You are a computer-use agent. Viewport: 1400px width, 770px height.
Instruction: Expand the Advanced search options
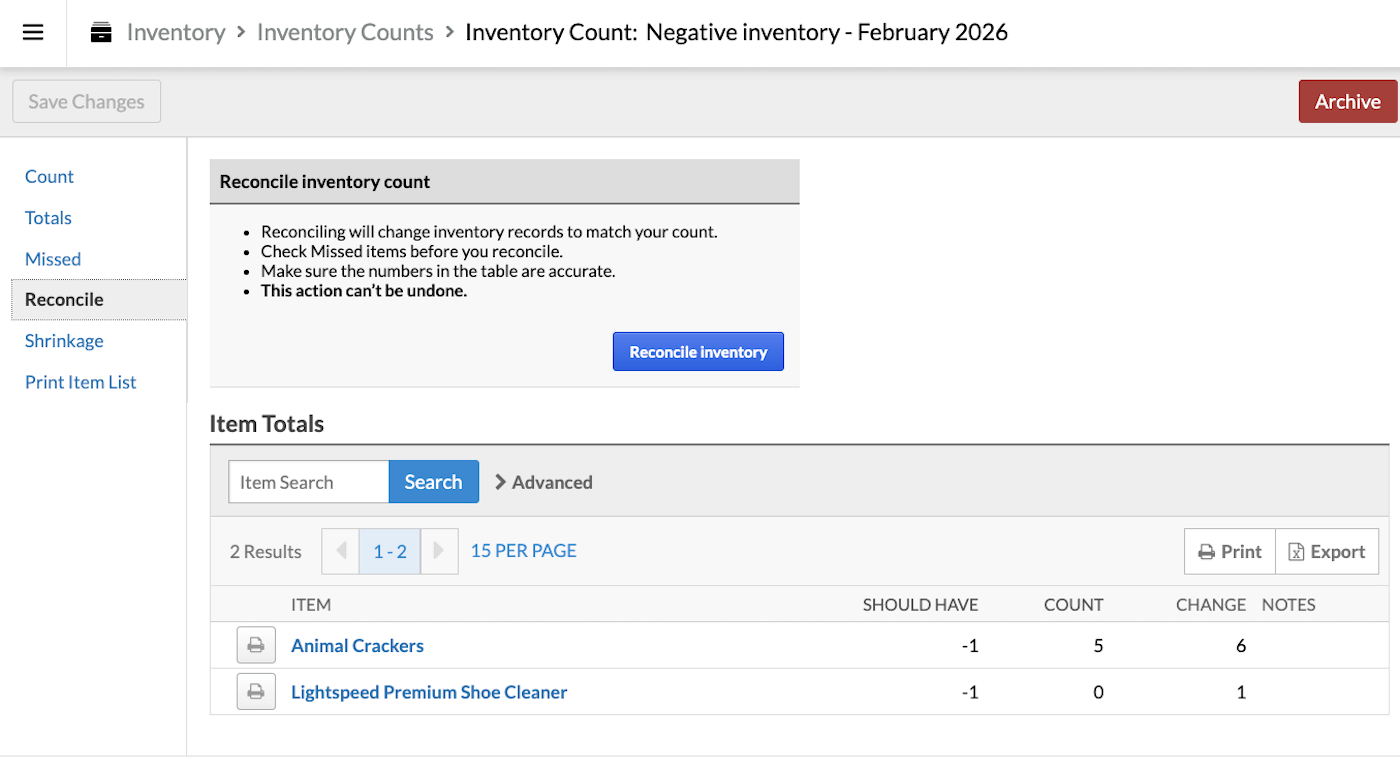(543, 482)
